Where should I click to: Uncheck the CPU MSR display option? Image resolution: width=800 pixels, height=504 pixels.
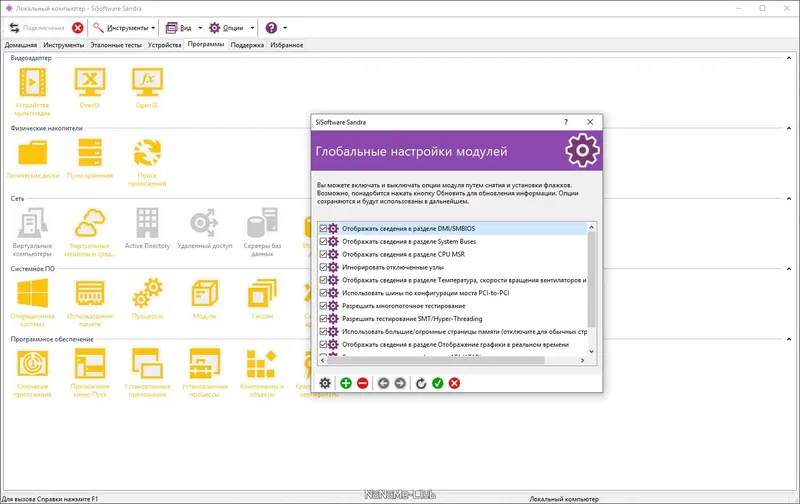click(x=323, y=254)
